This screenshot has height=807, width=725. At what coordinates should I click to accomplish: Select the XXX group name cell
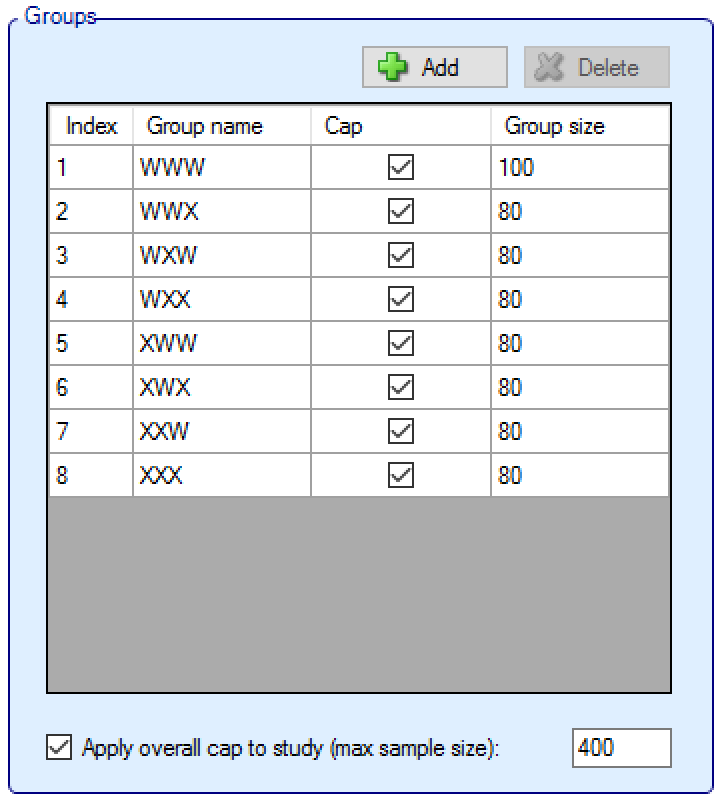click(x=221, y=476)
